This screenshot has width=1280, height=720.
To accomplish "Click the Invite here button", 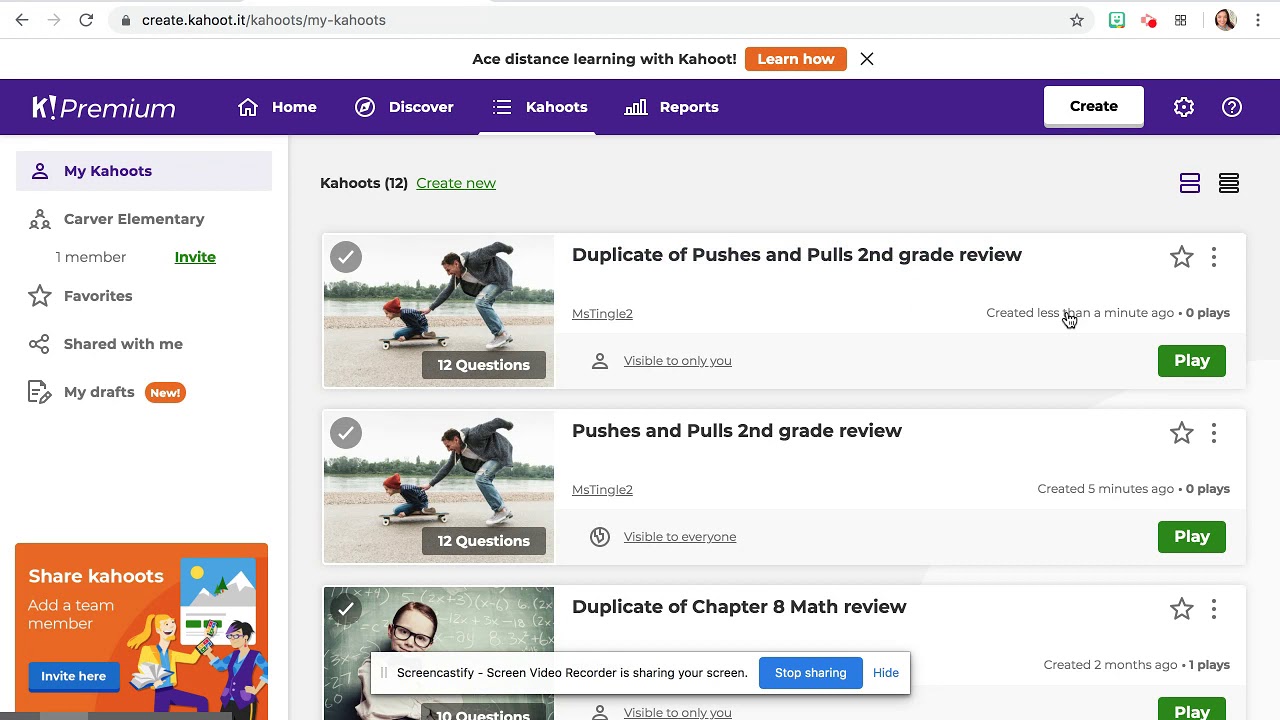I will point(73,676).
